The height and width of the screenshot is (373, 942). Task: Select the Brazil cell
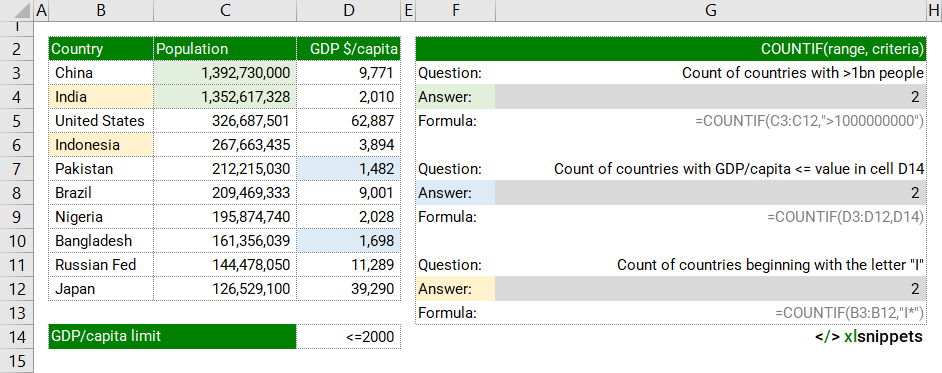101,193
